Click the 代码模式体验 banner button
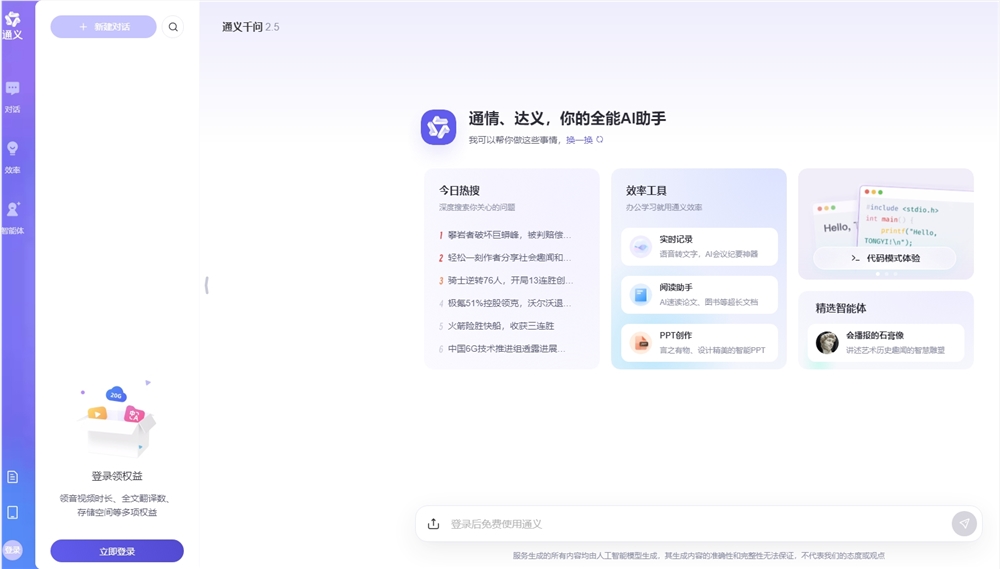The height and width of the screenshot is (569, 1000). [x=884, y=258]
